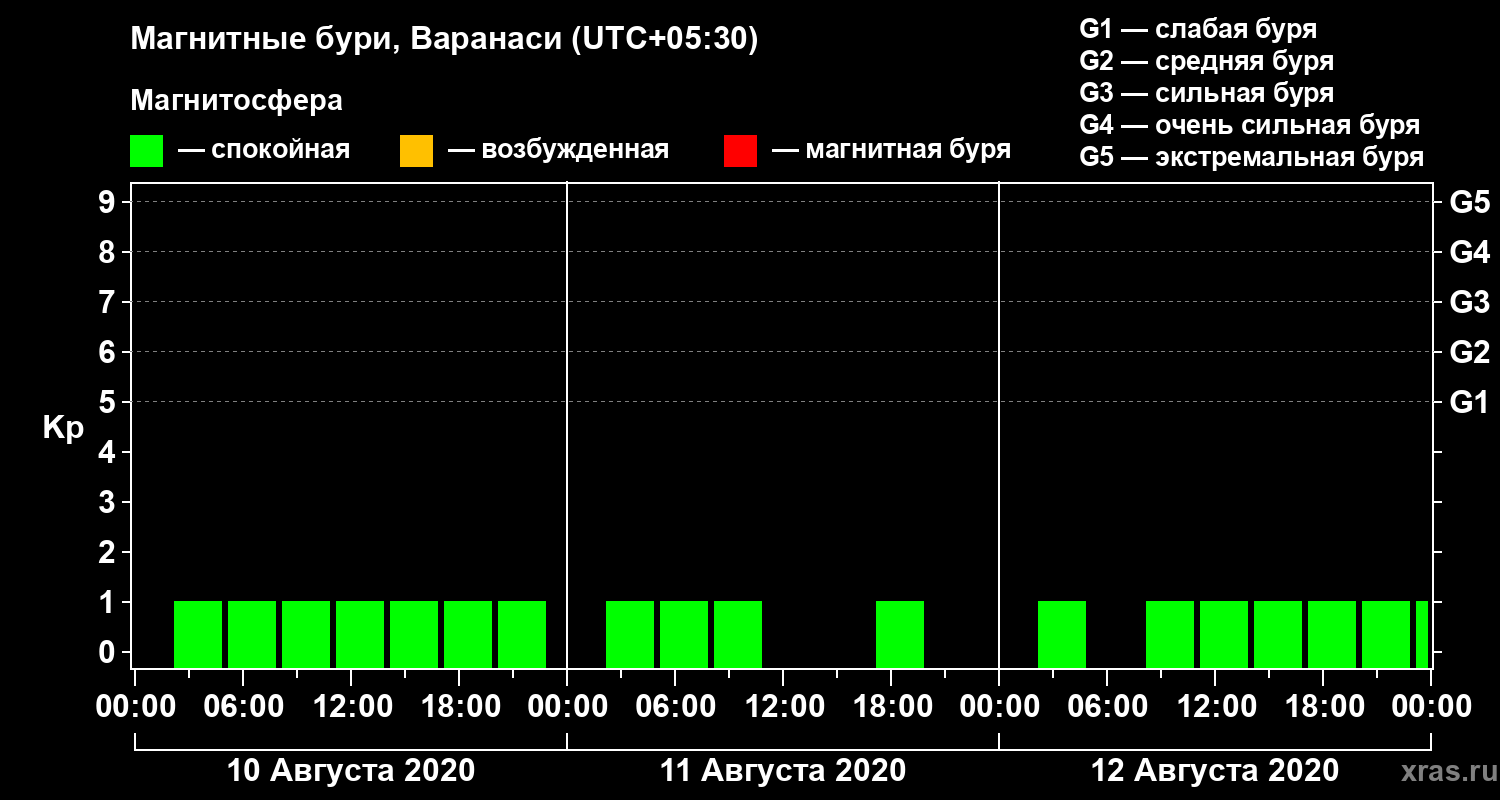Viewport: 1500px width, 800px height.
Task: Click the green 'спокойная' legend swatch
Action: click(x=146, y=151)
